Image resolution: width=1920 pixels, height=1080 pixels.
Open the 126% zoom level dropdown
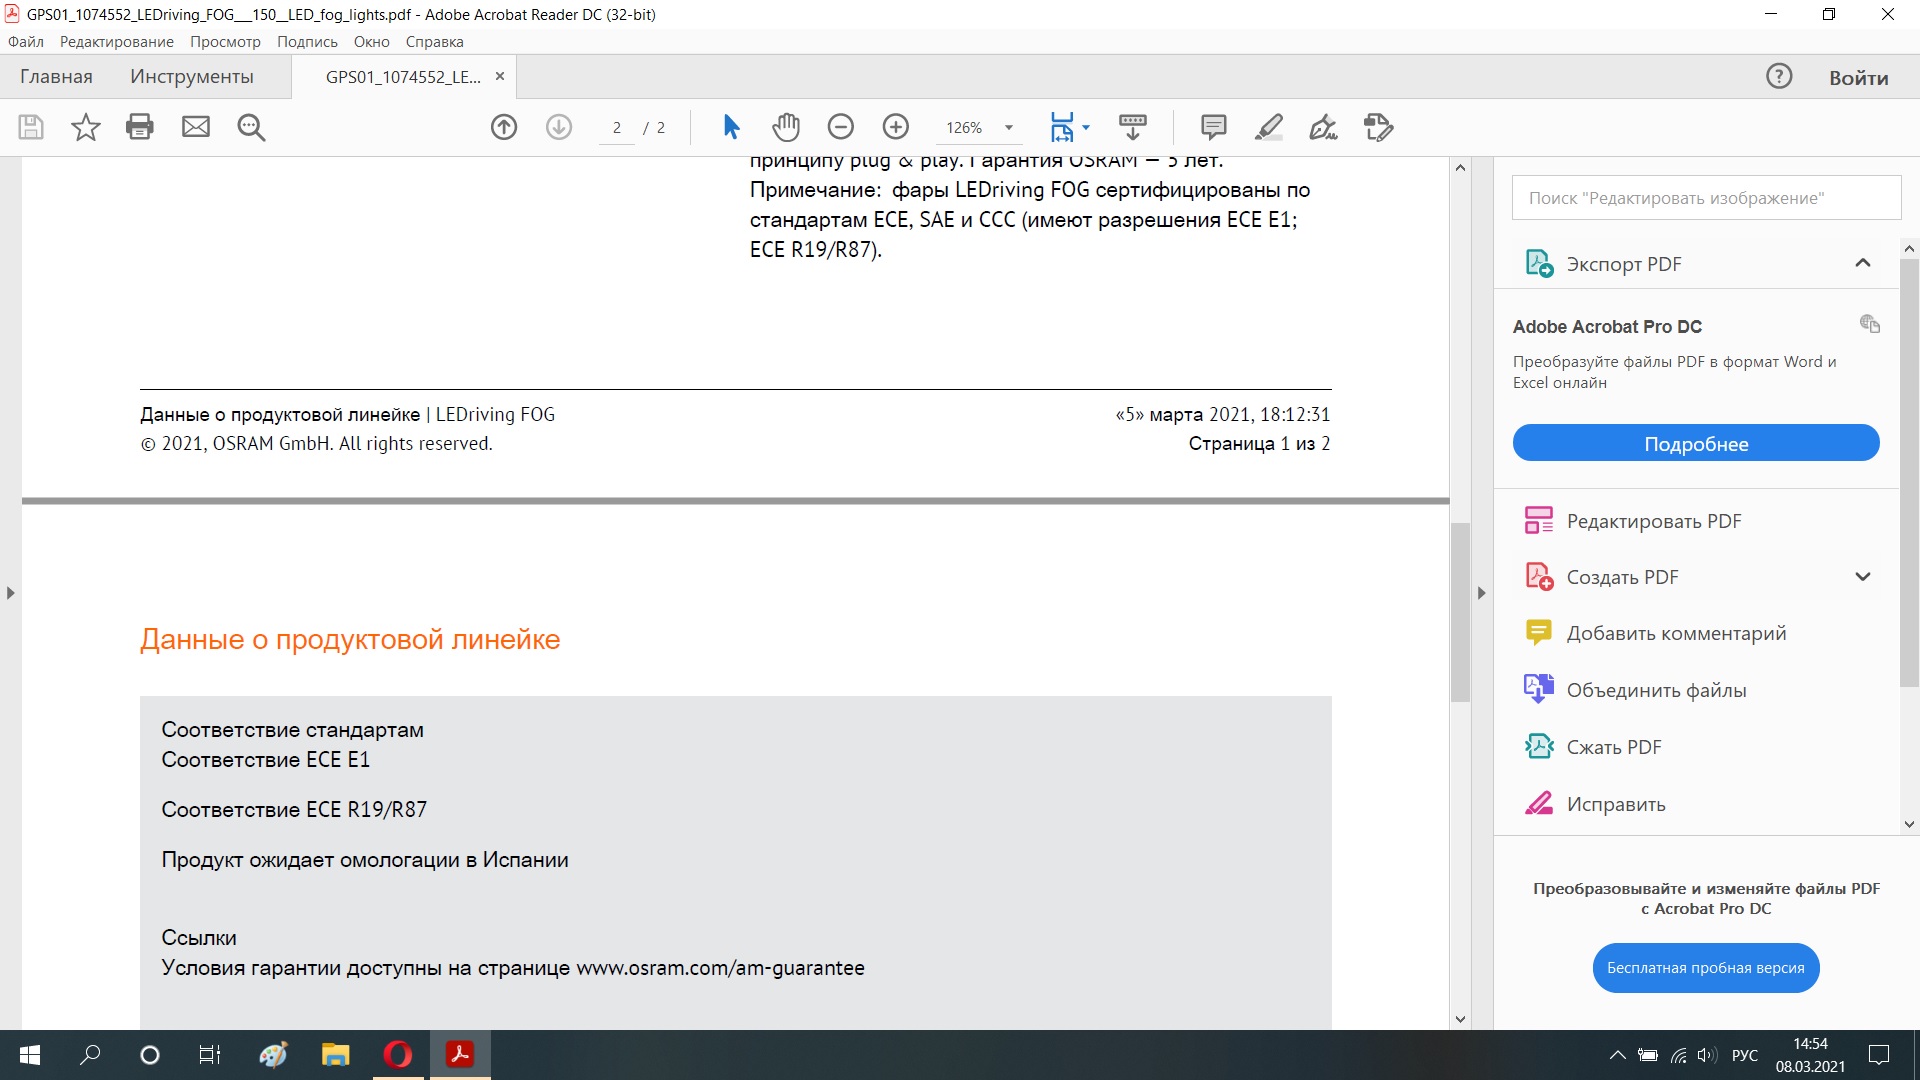(x=1009, y=128)
